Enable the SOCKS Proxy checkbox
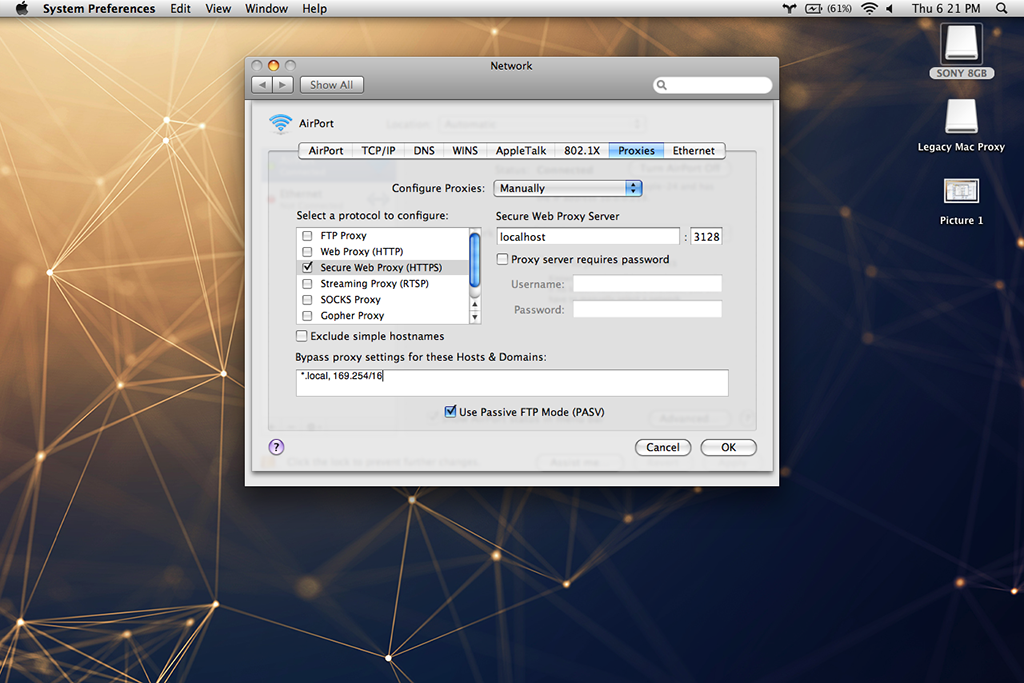 tap(307, 300)
